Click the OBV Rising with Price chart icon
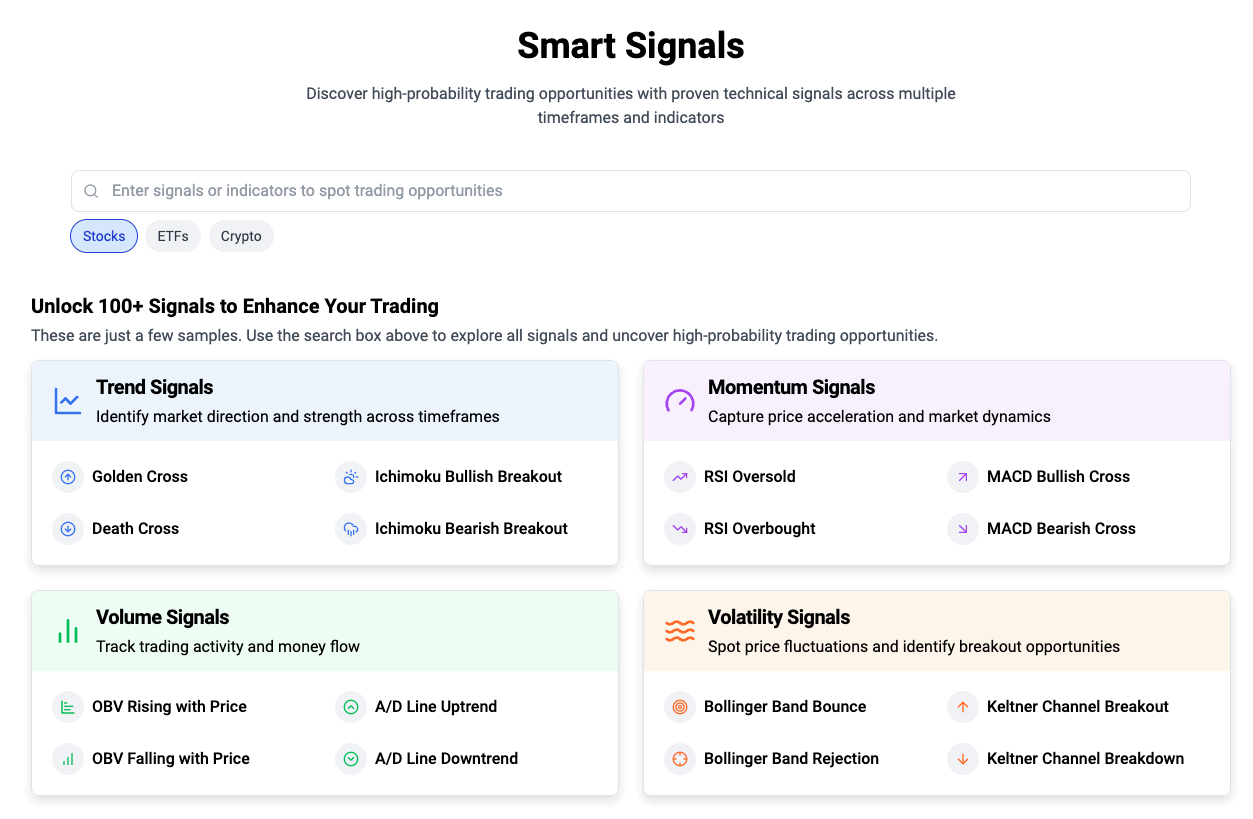The image size is (1253, 819). 68,707
